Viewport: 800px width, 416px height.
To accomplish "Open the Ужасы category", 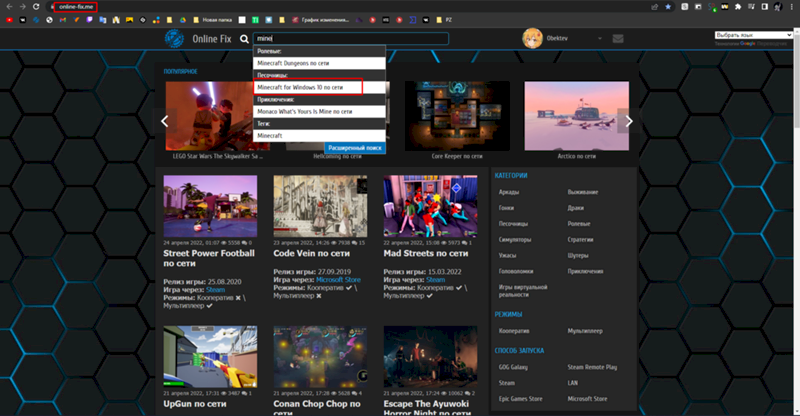I will click(507, 255).
